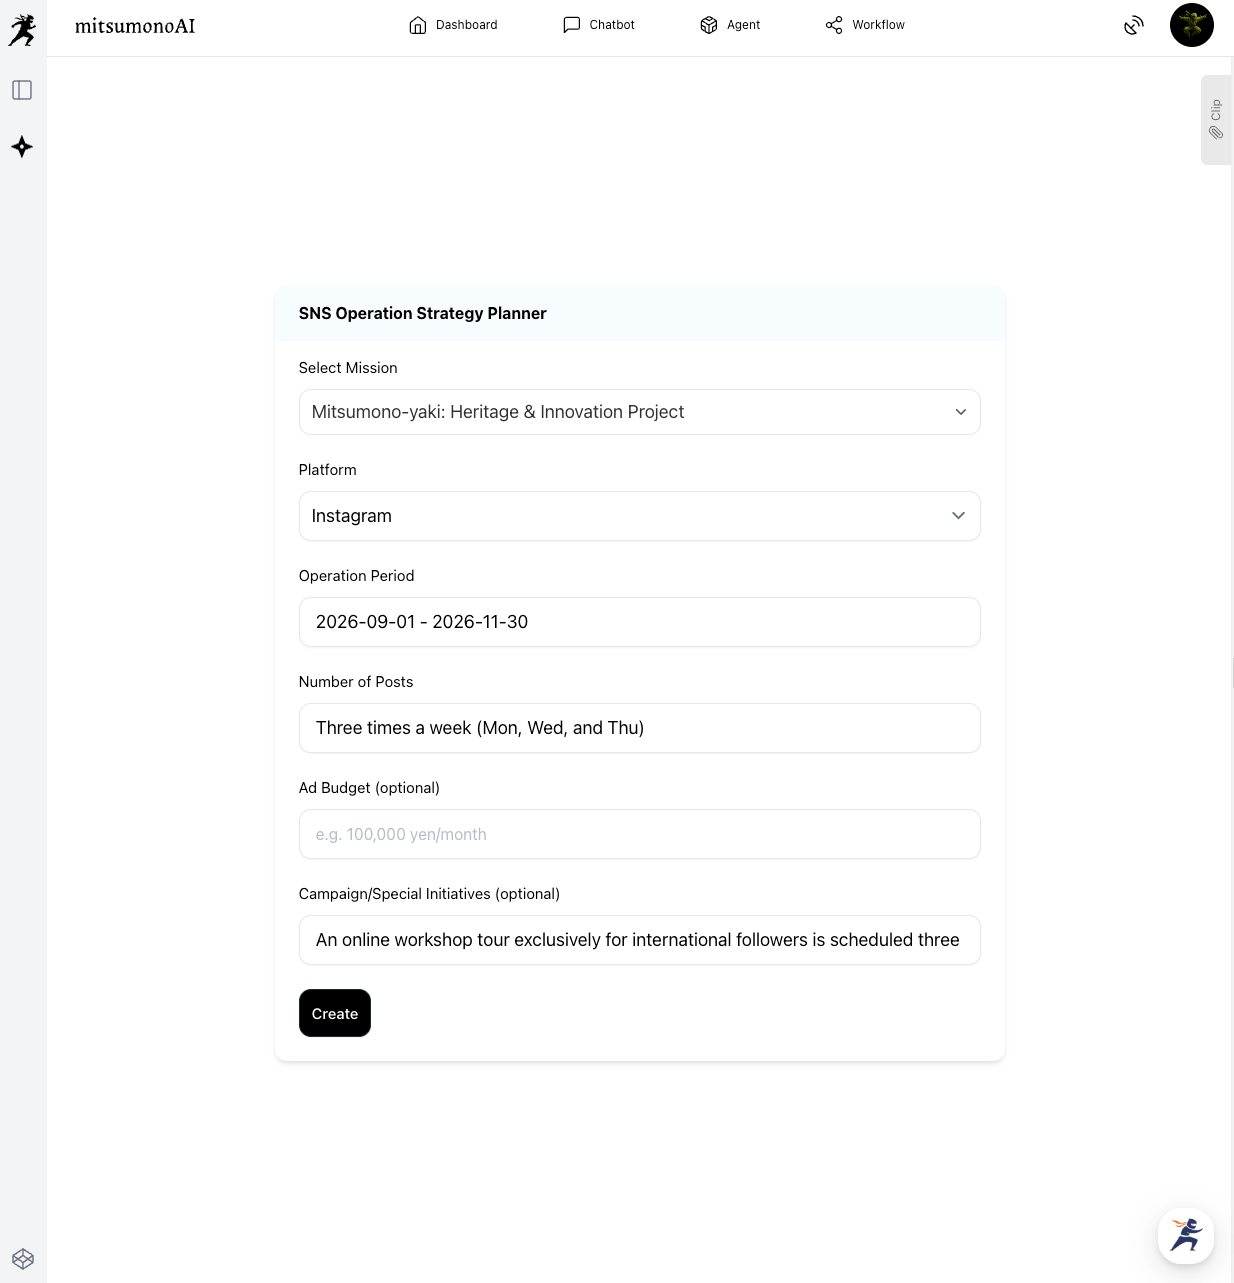The height and width of the screenshot is (1283, 1234).
Task: Click the cube icon at sidebar bottom
Action: (x=23, y=1258)
